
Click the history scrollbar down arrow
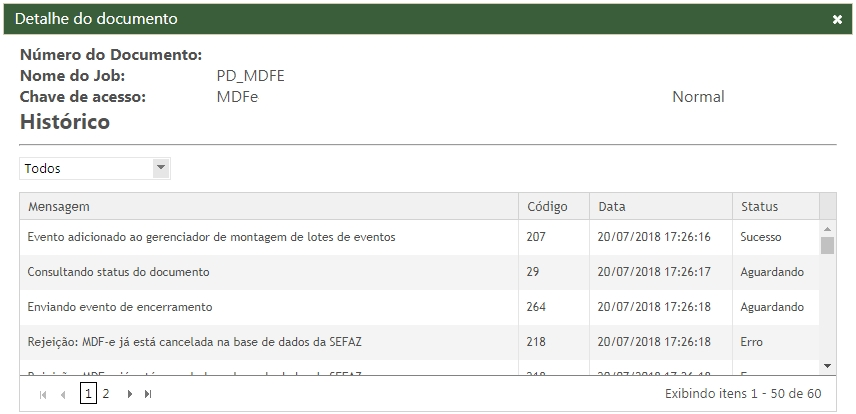pyautogui.click(x=827, y=367)
